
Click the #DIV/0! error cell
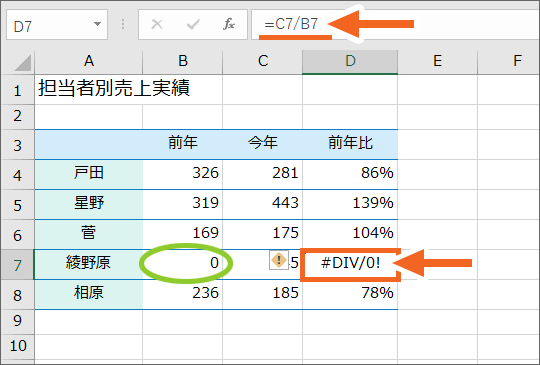pos(350,264)
